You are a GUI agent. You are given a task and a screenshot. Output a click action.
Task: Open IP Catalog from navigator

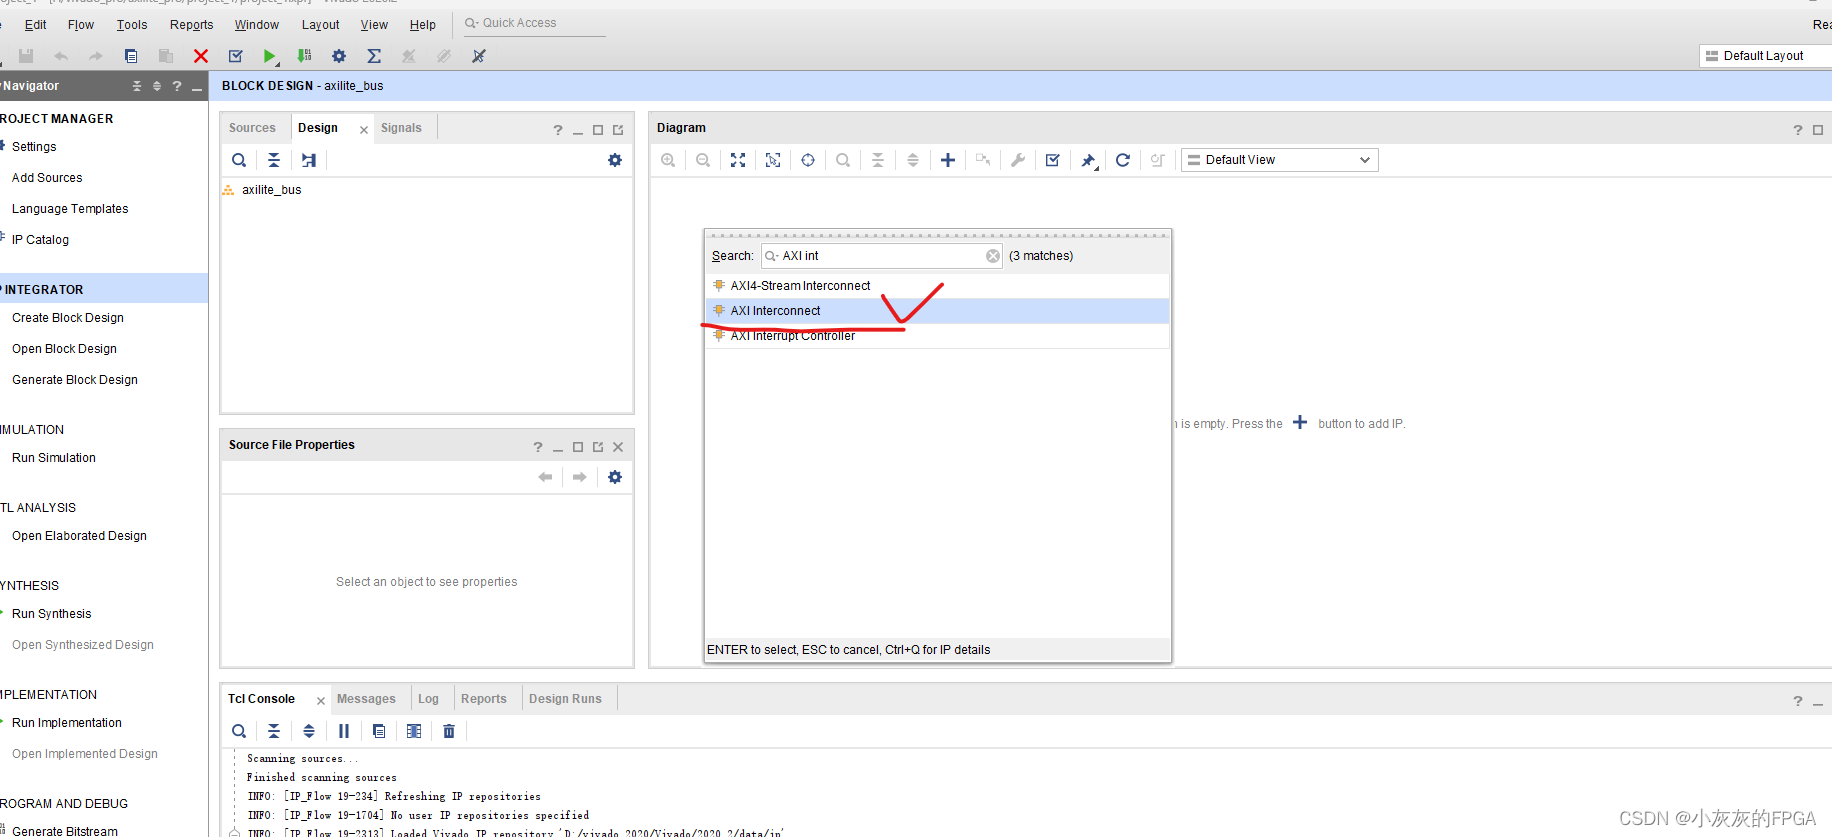click(40, 240)
